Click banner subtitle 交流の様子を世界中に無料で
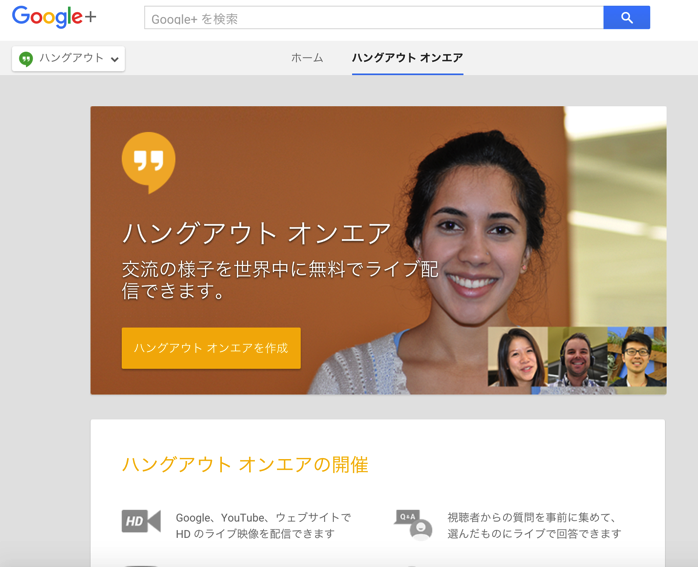 tap(280, 279)
